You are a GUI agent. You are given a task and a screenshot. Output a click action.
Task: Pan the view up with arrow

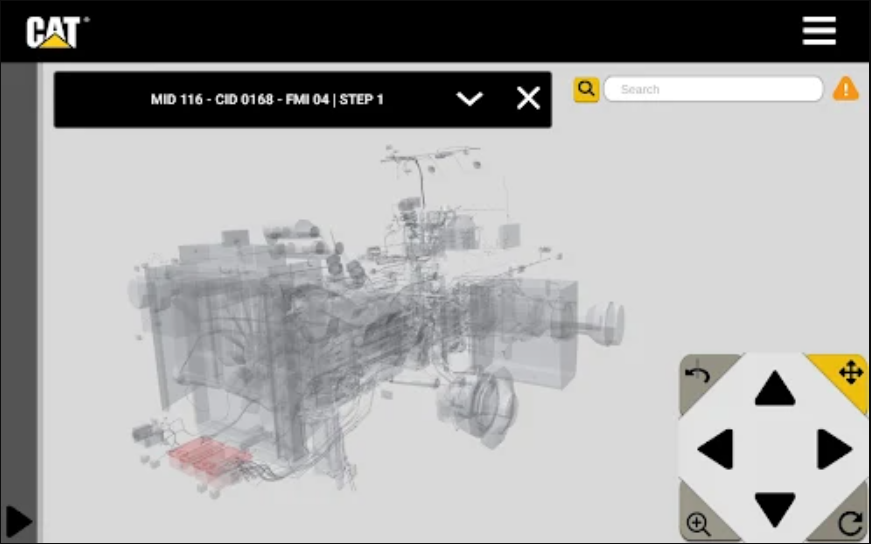[774, 388]
